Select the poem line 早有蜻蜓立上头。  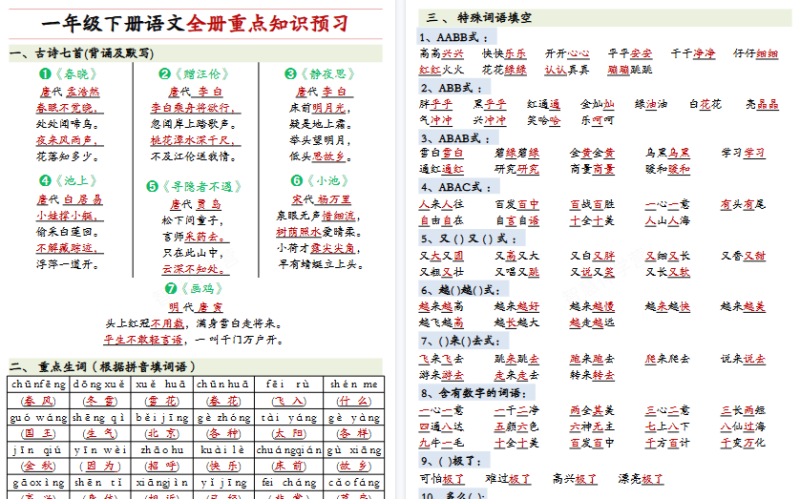pos(320,264)
